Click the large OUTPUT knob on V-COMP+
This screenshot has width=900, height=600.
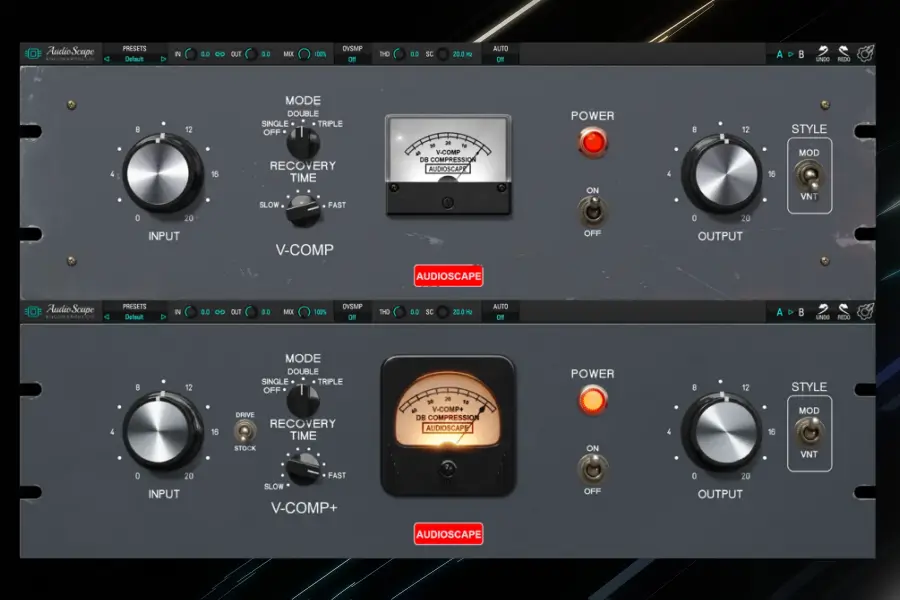723,432
